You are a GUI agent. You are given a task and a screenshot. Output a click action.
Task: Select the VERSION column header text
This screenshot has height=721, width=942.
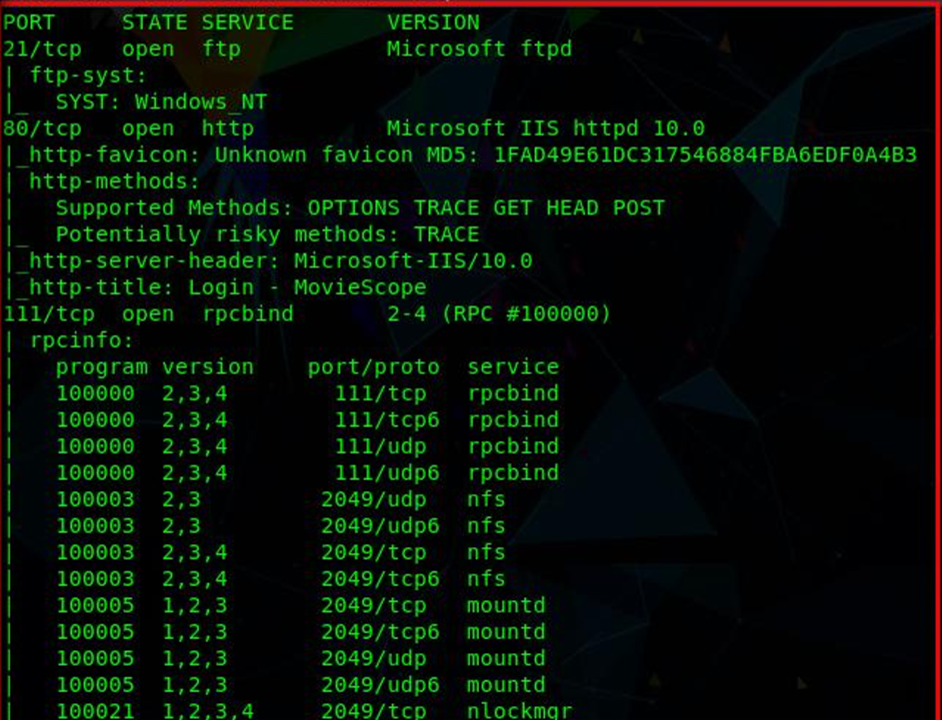(x=433, y=23)
